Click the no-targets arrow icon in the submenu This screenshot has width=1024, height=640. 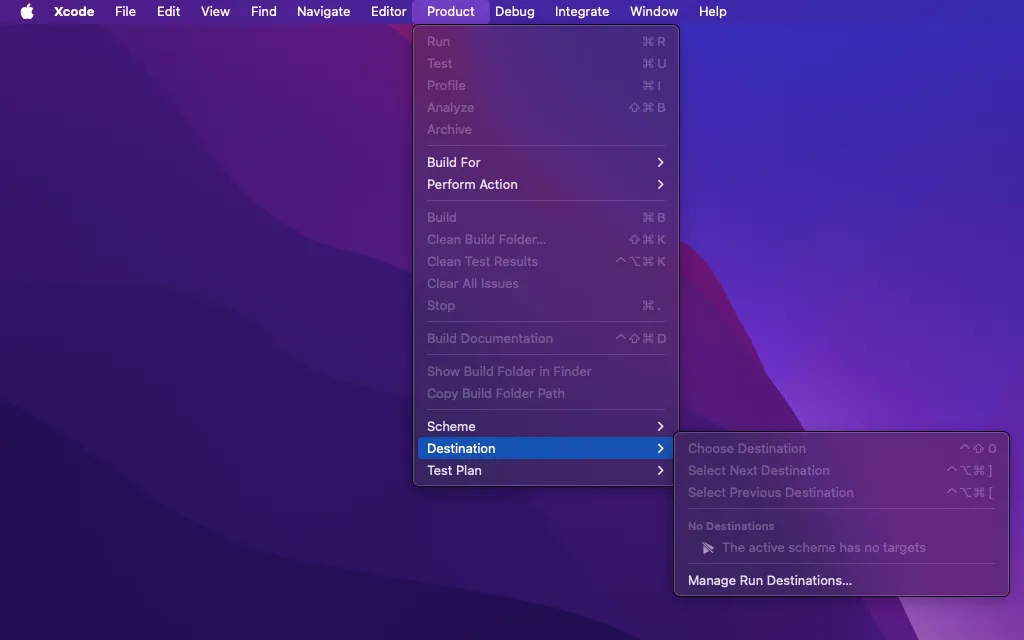tap(707, 548)
